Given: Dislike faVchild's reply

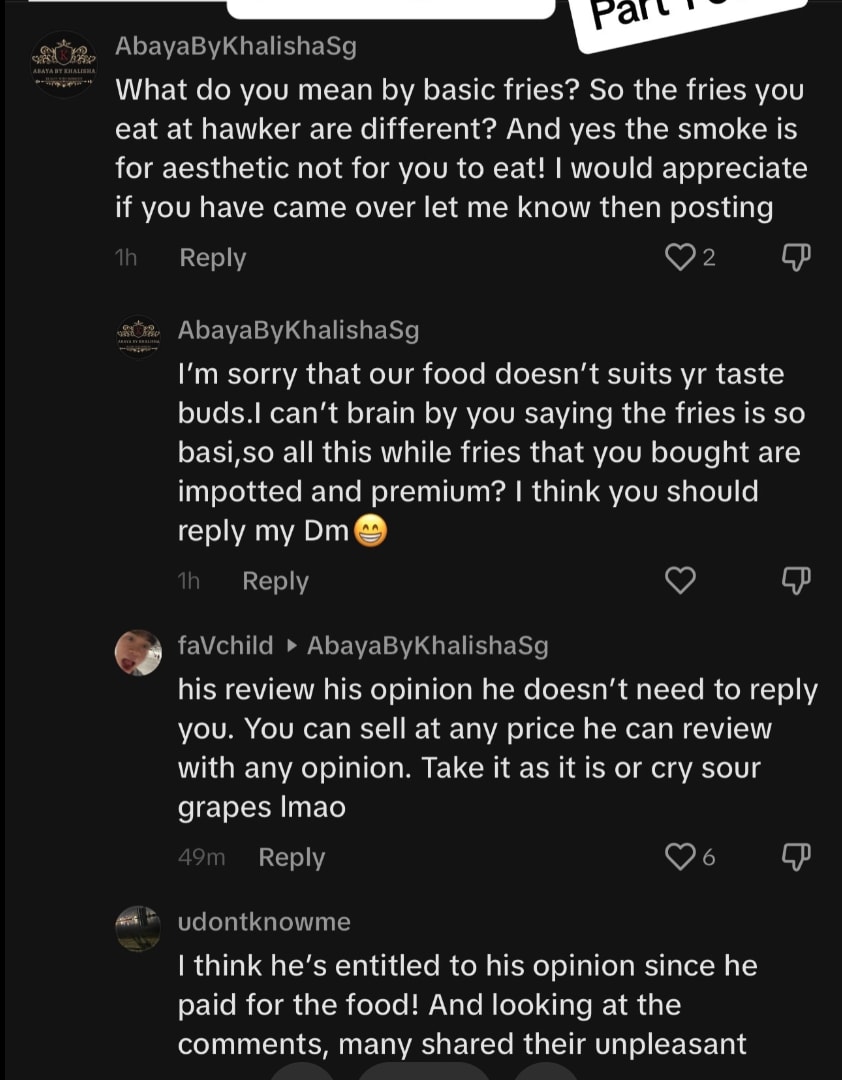Looking at the screenshot, I should click(x=795, y=856).
